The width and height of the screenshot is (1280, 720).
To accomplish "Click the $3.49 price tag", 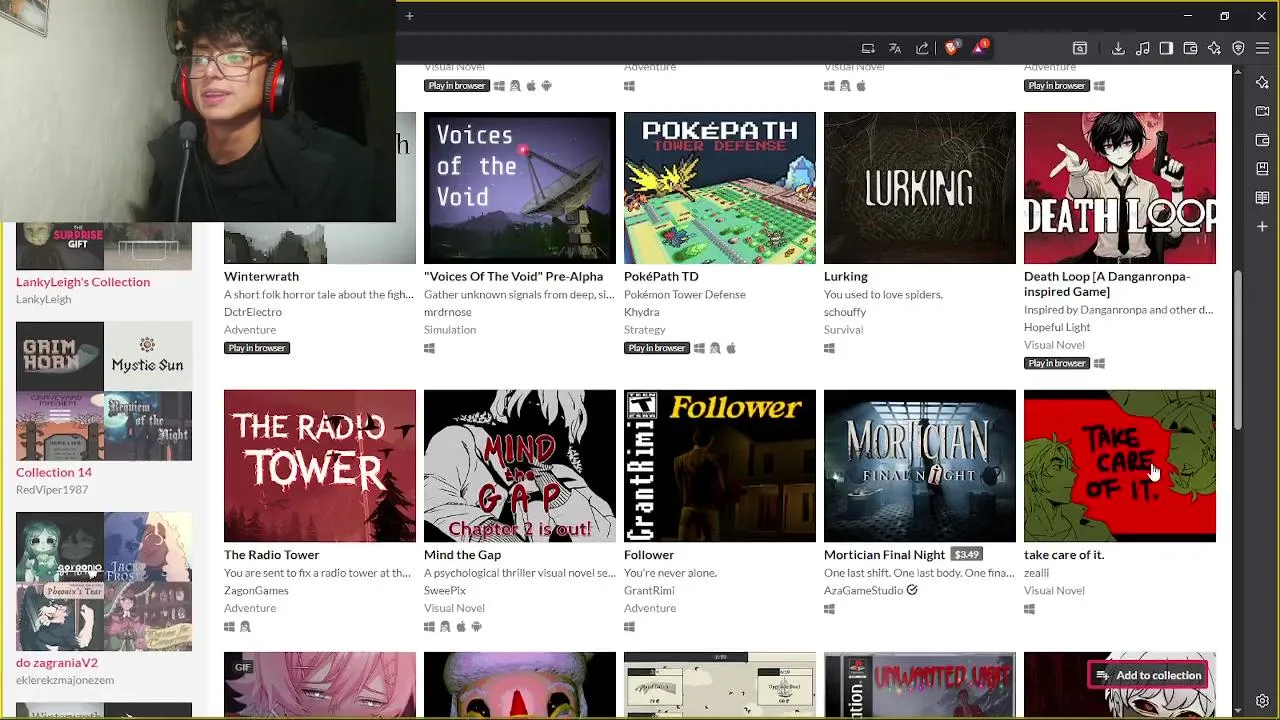I will [x=966, y=554].
